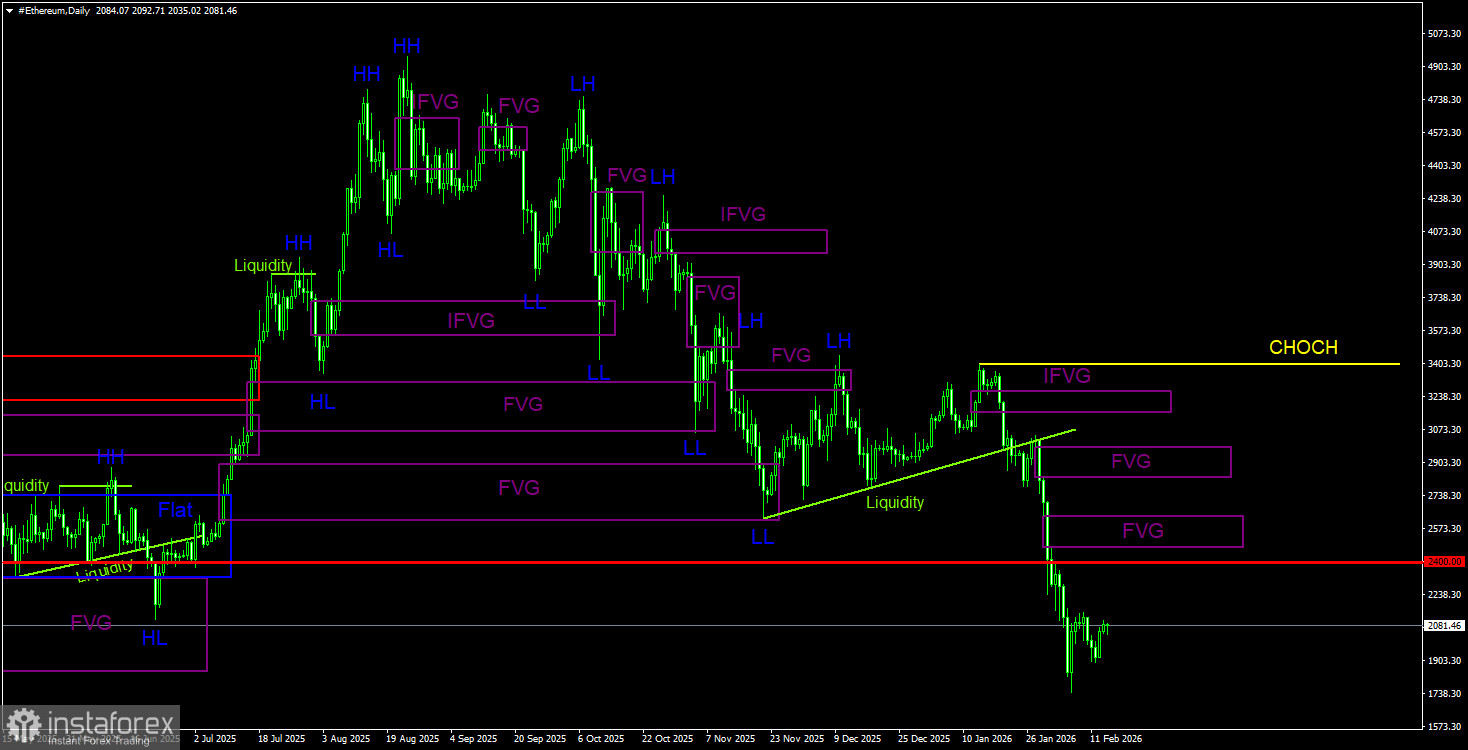Click the 3 Aug 2025 date label
Screen dimensions: 1468x750
point(346,739)
